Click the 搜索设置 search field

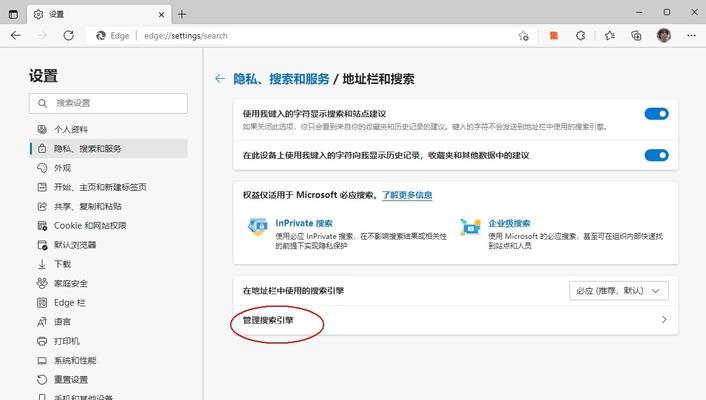click(108, 103)
